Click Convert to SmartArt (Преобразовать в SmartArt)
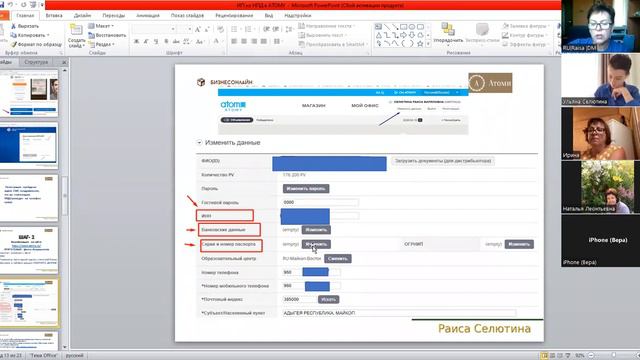The height and width of the screenshot is (360, 640). [334, 44]
